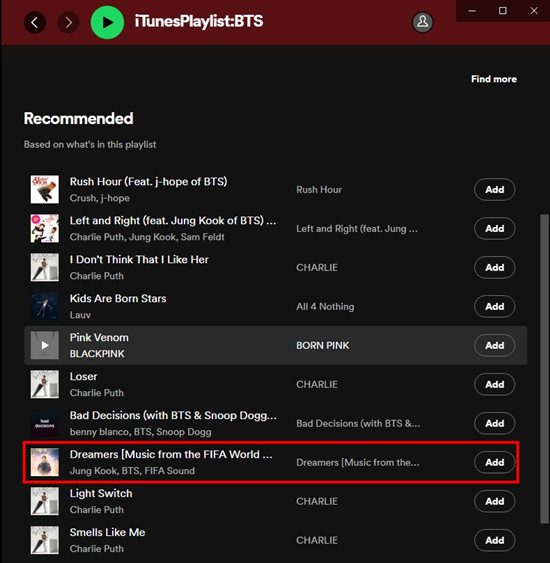This screenshot has width=550, height=563.
Task: Add Light Switch to the playlist
Action: tap(494, 501)
